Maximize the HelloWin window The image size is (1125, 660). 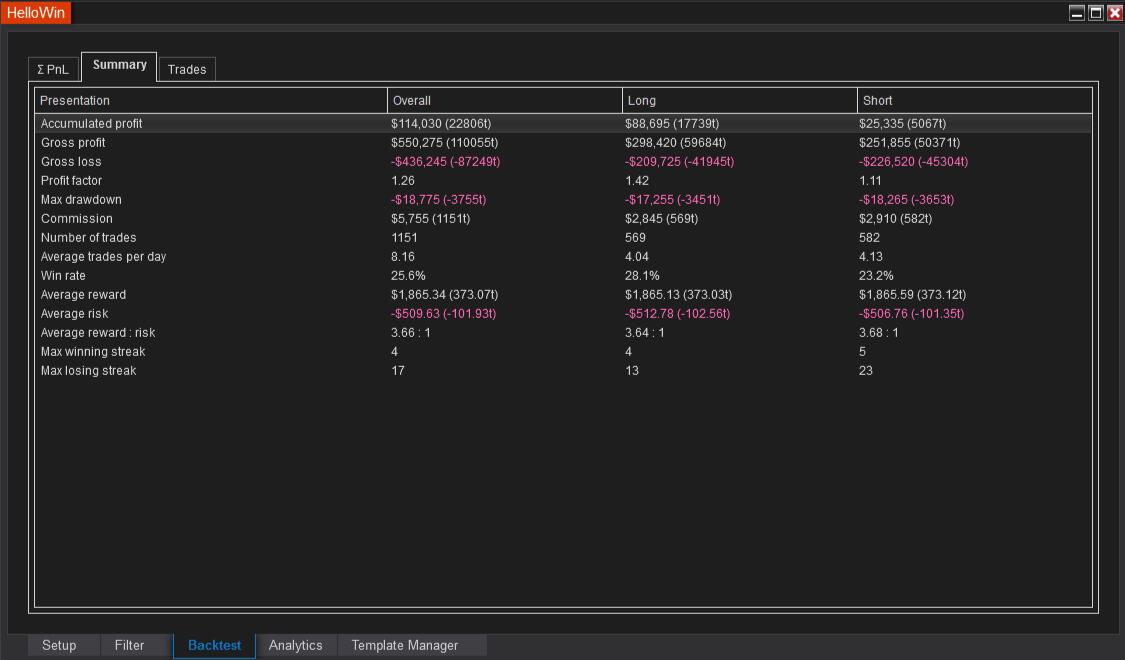[1096, 13]
